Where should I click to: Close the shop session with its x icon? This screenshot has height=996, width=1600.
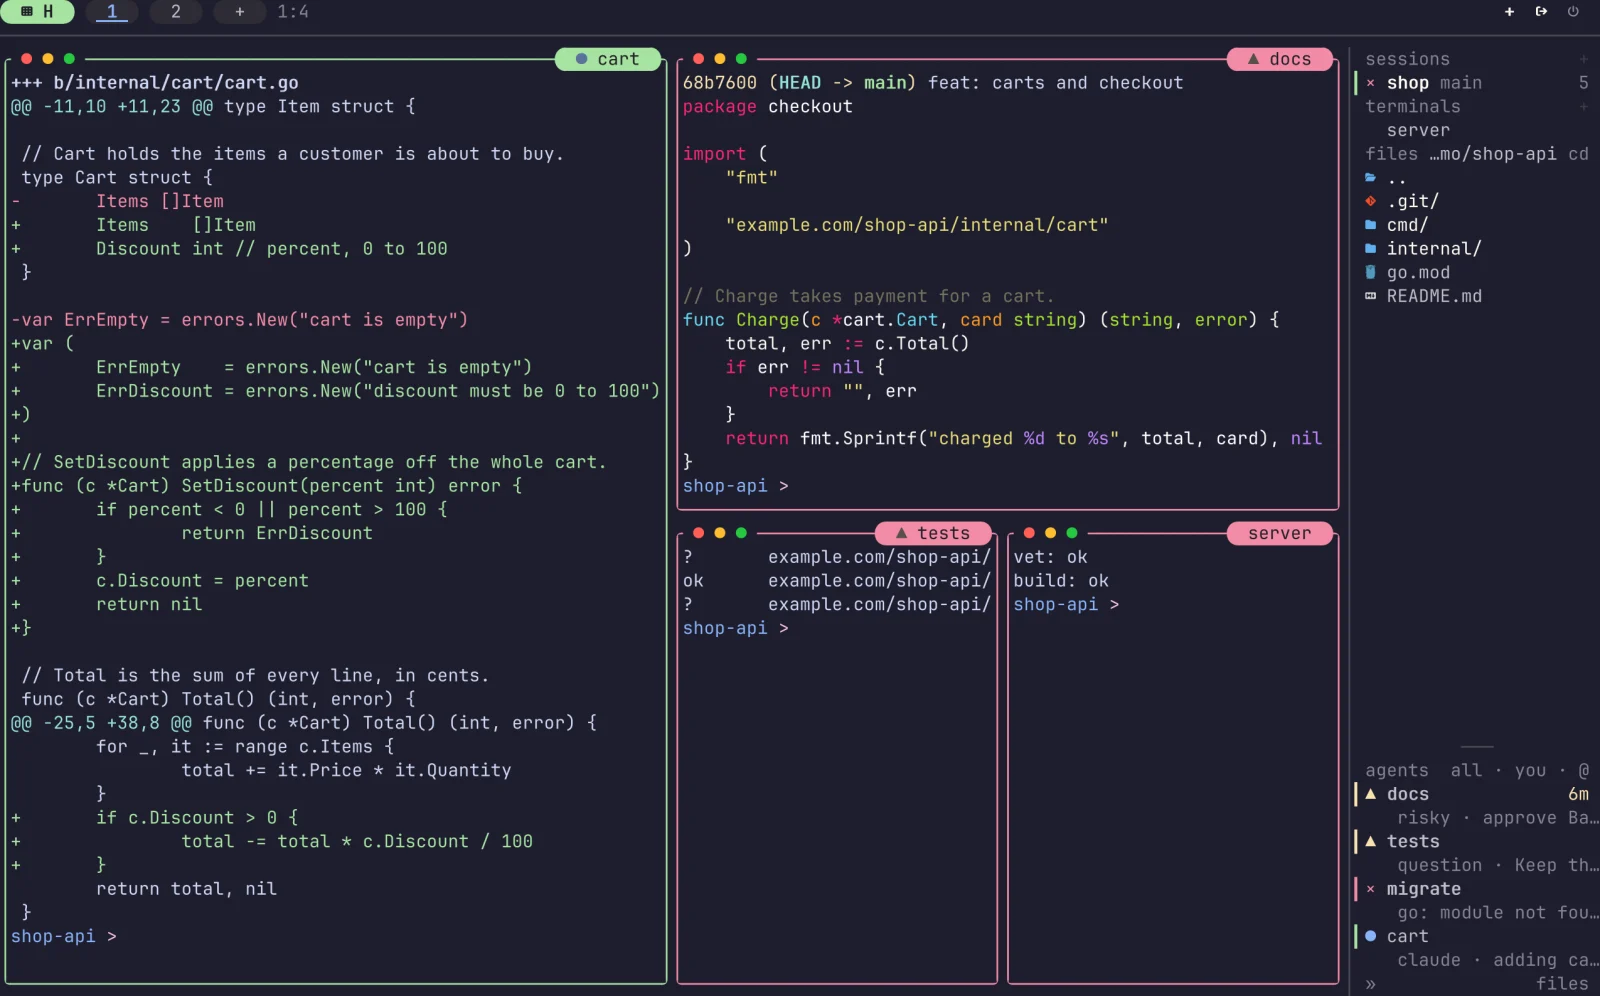[1370, 83]
